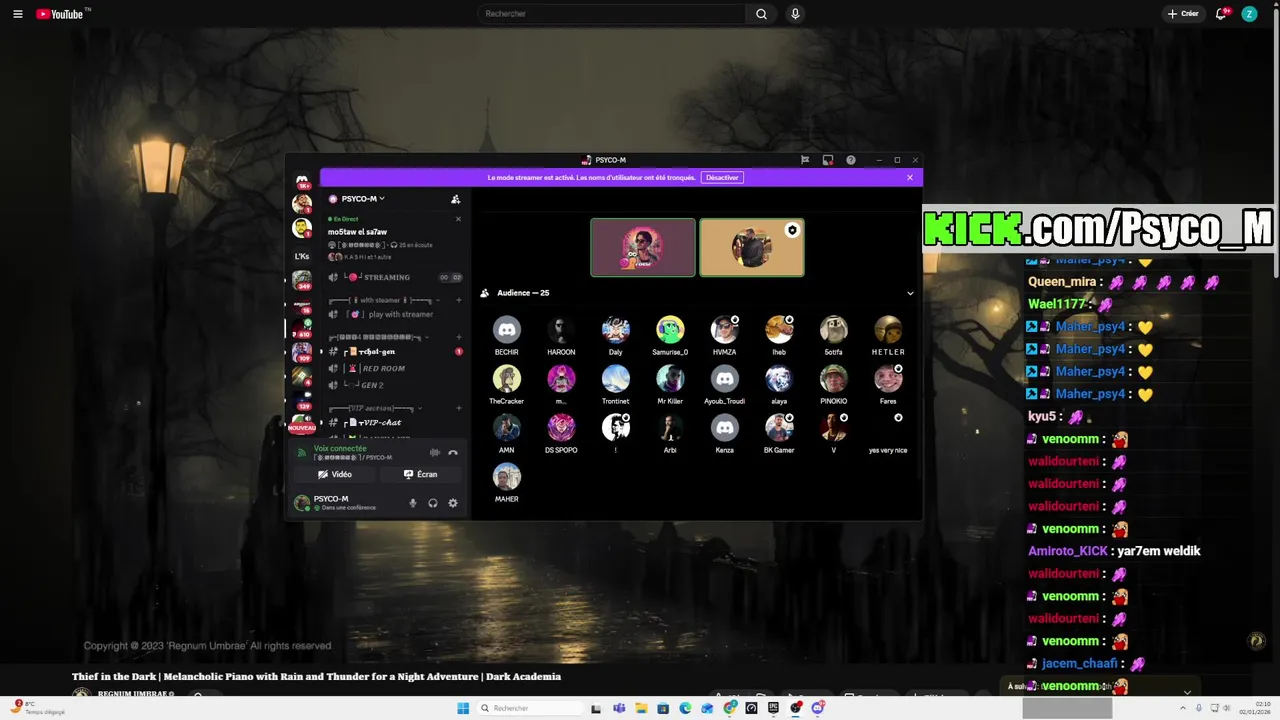Join the GEN 2 voice channel
The width and height of the screenshot is (1280, 720).
tap(394, 385)
